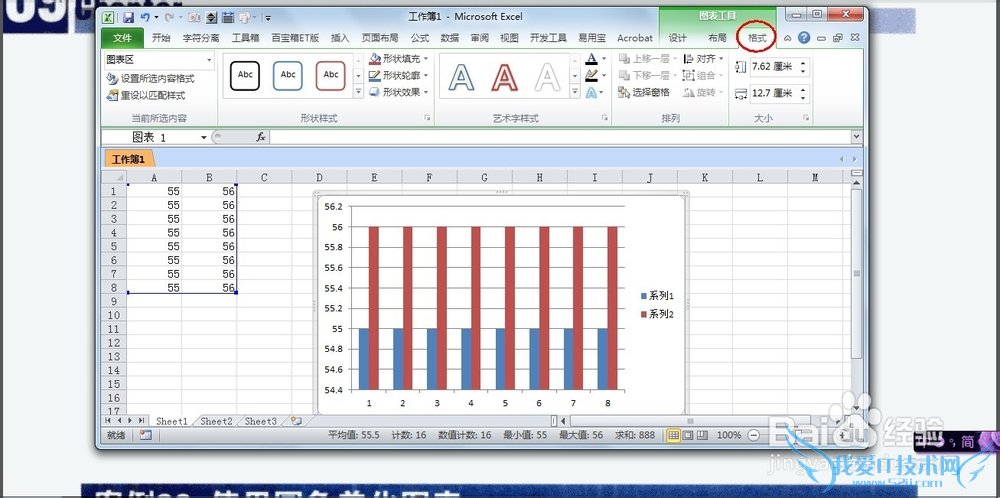
Task: Expand the WordArt styles gallery more arrow
Action: [x=575, y=92]
